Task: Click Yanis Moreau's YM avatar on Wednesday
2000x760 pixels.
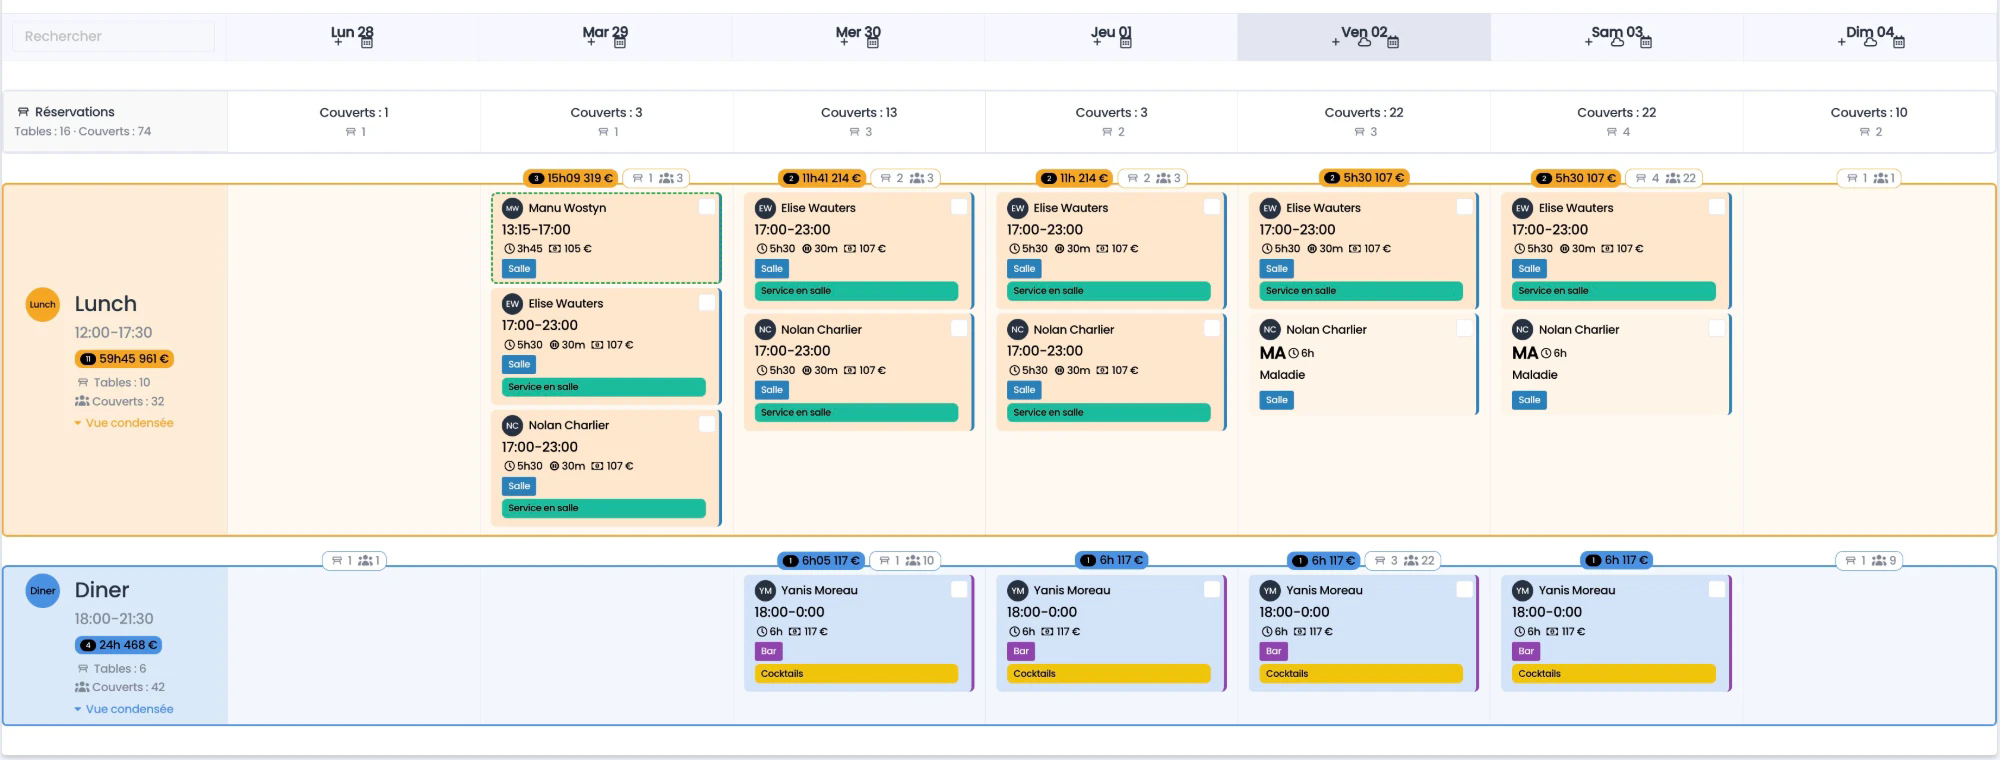Action: coord(765,590)
